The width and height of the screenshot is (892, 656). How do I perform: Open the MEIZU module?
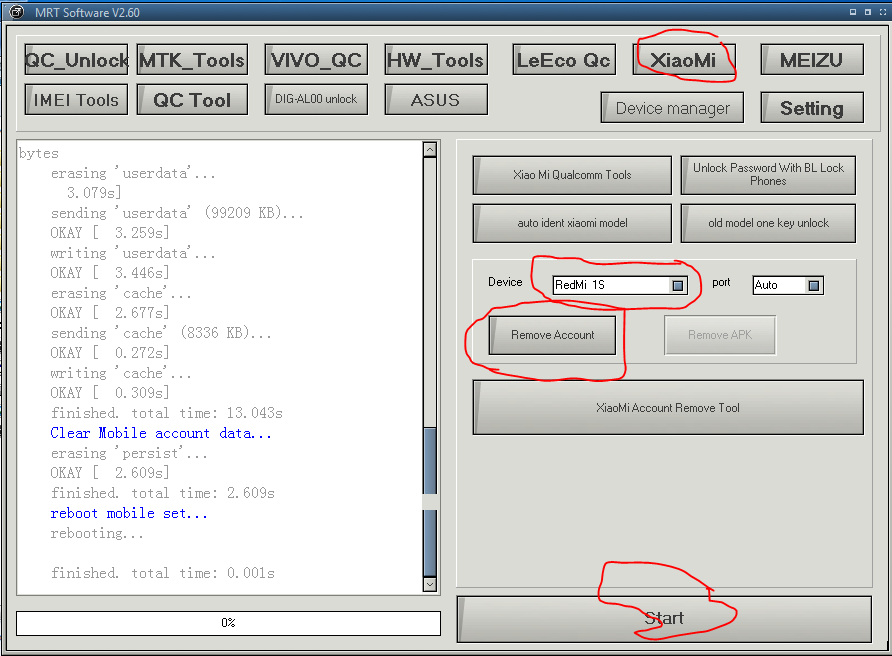[x=812, y=60]
